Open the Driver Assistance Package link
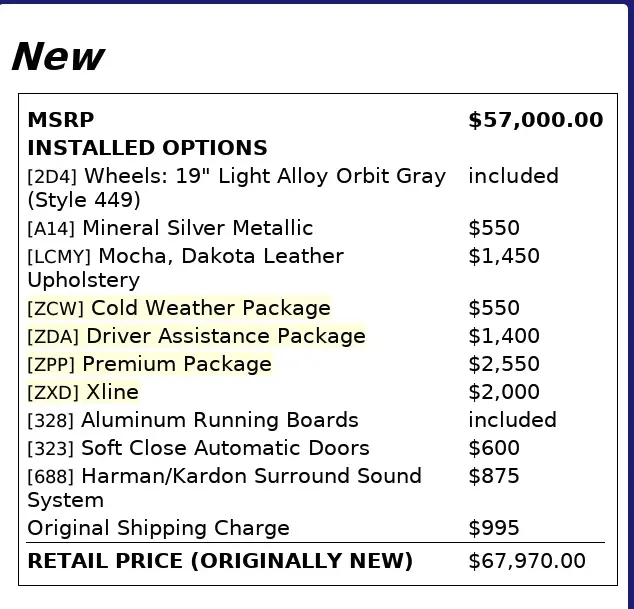Image resolution: width=634 pixels, height=609 pixels. pyautogui.click(x=225, y=336)
